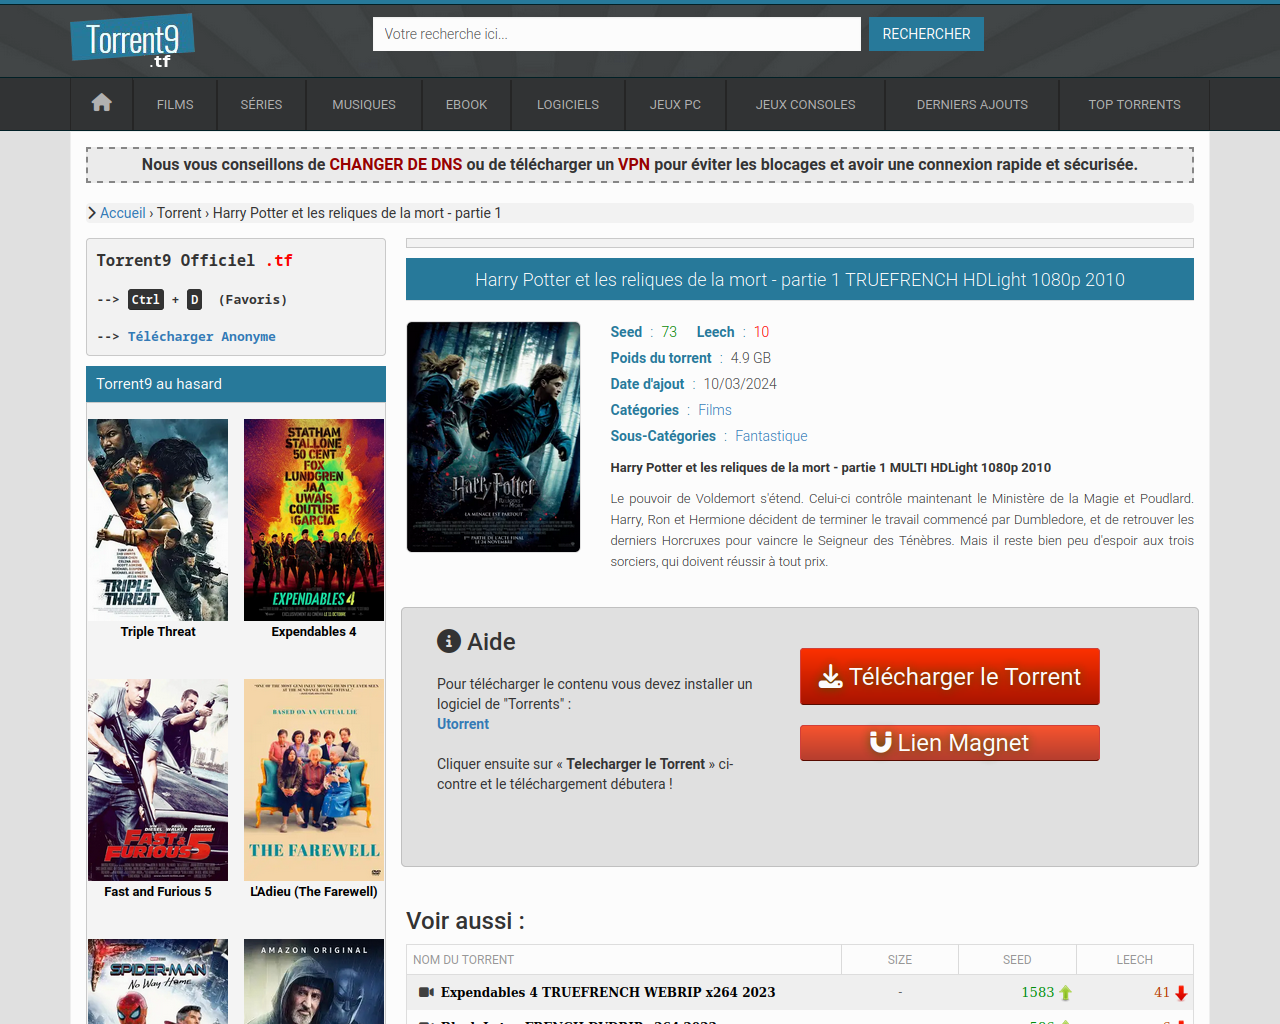Open the Films category link
The height and width of the screenshot is (1024, 1280).
click(715, 410)
